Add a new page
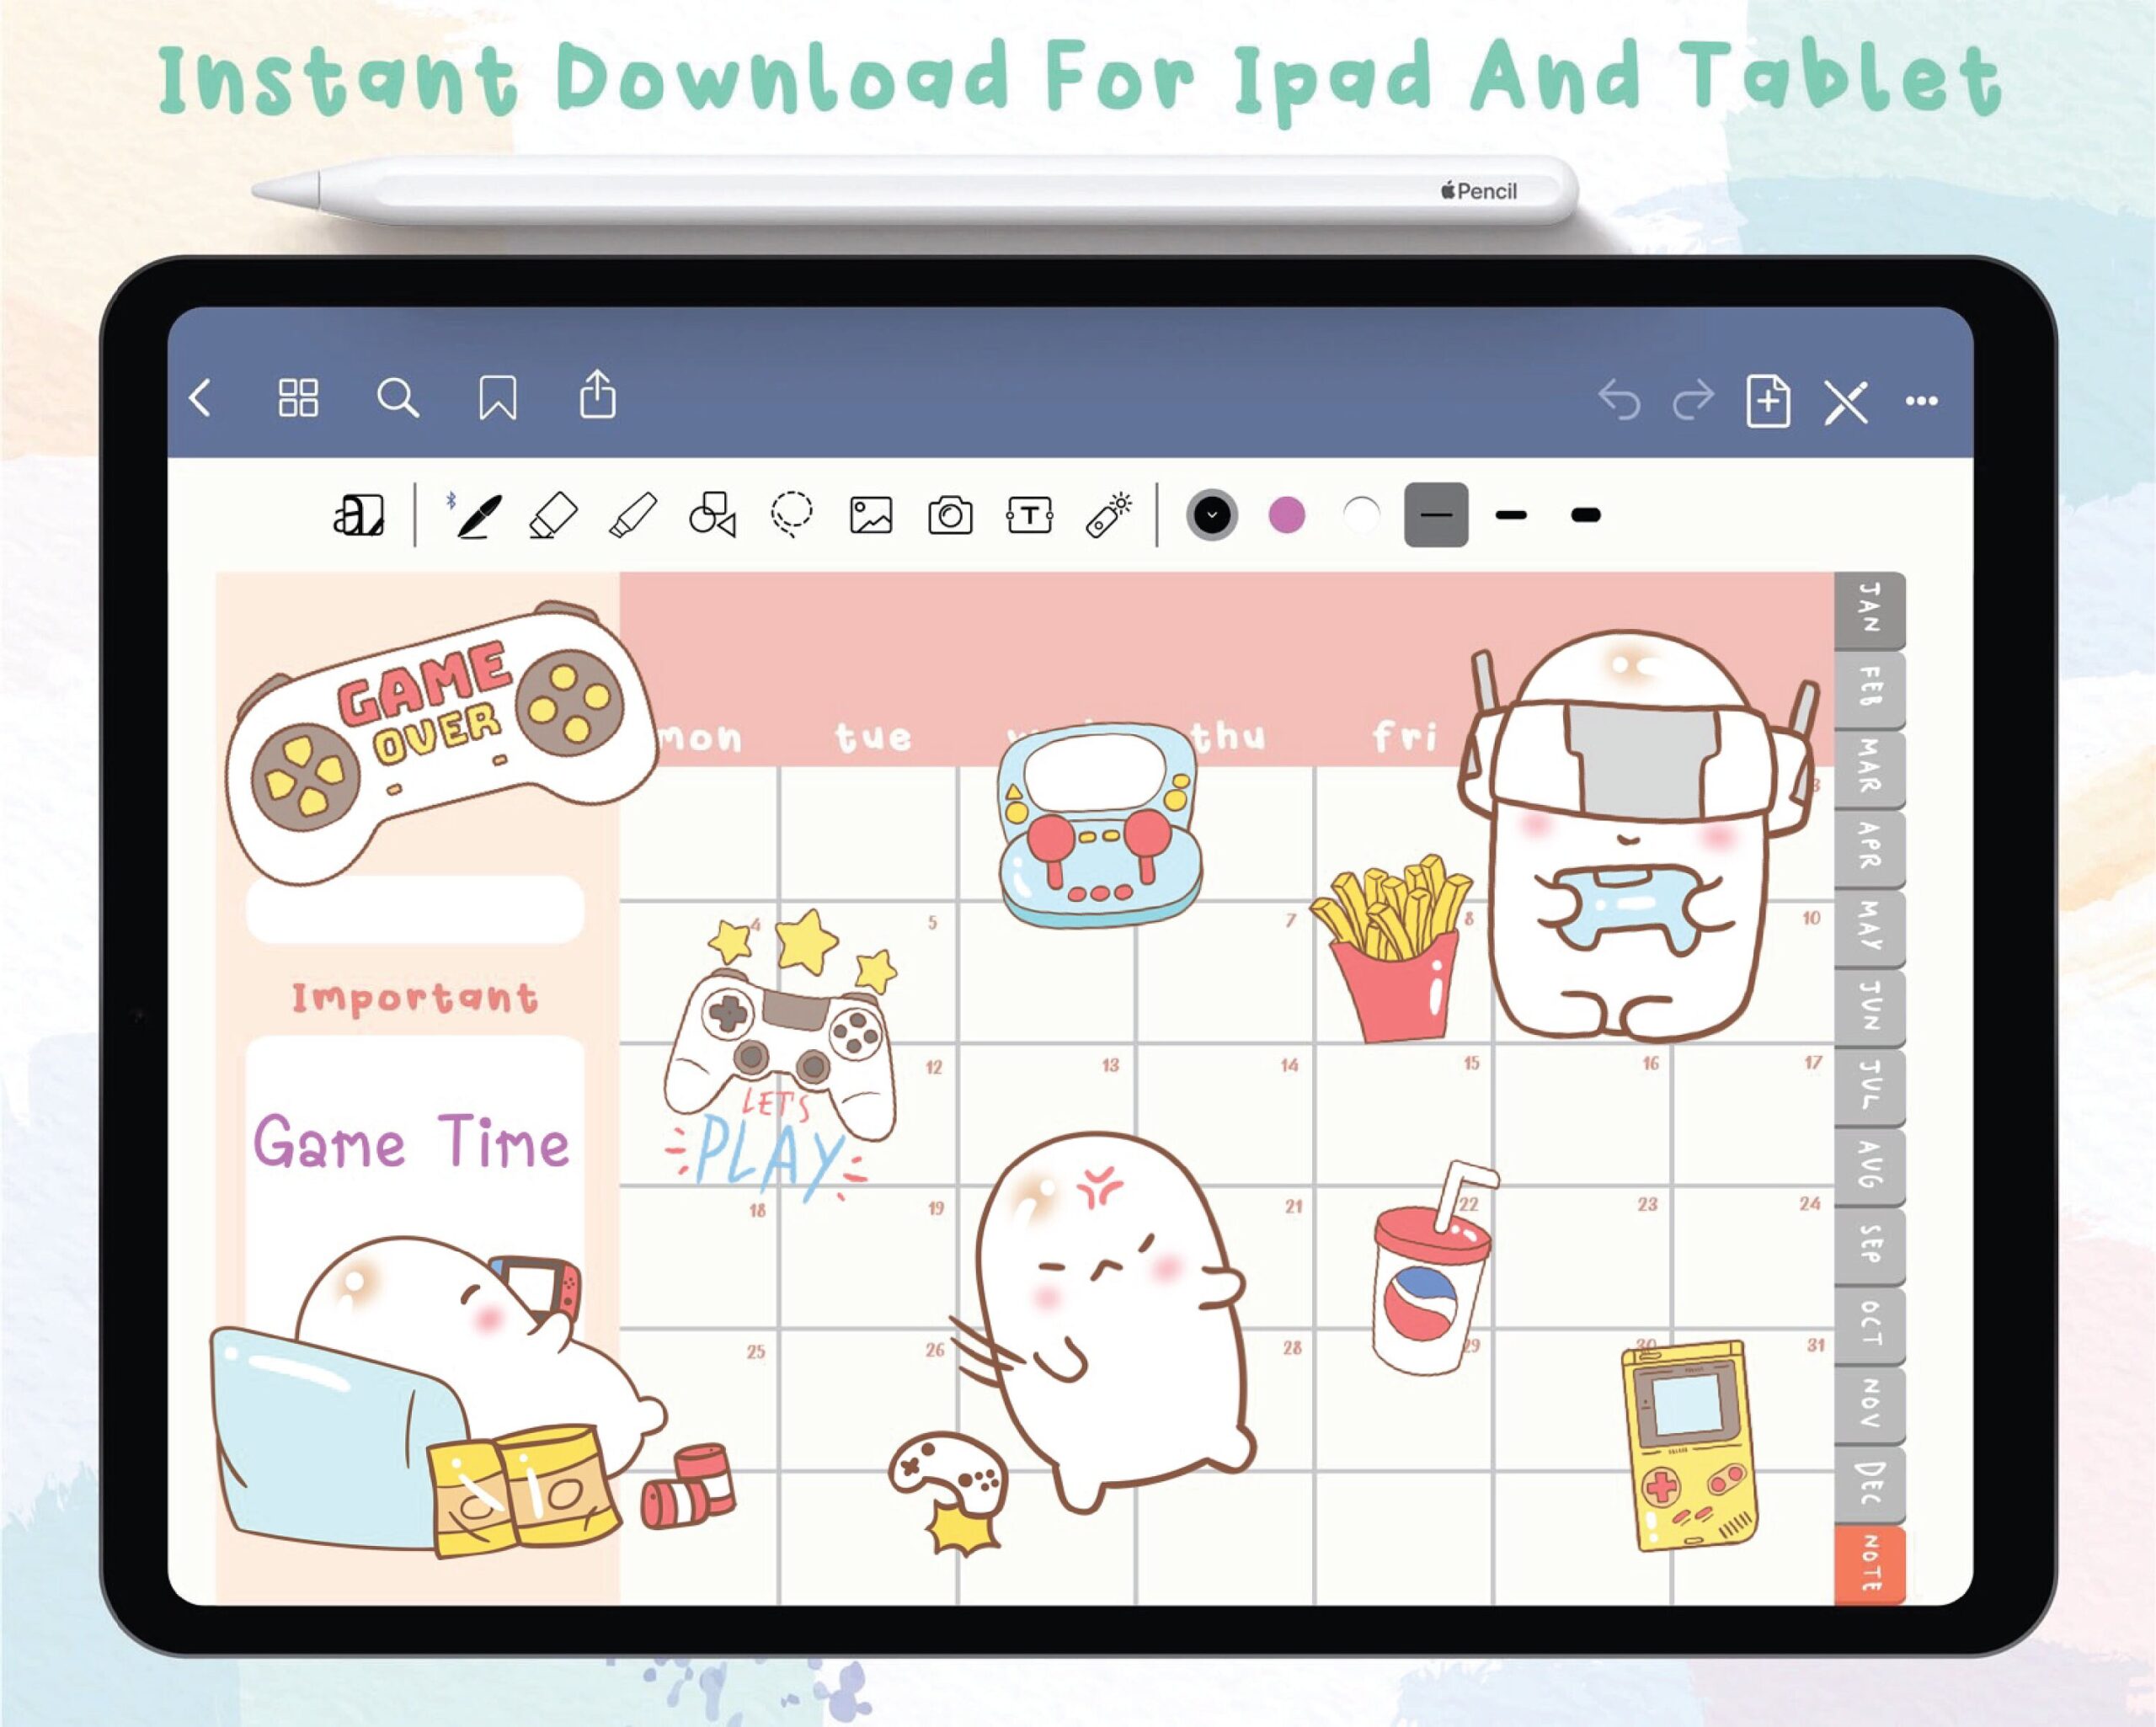This screenshot has height=1727, width=2156. tap(1768, 401)
